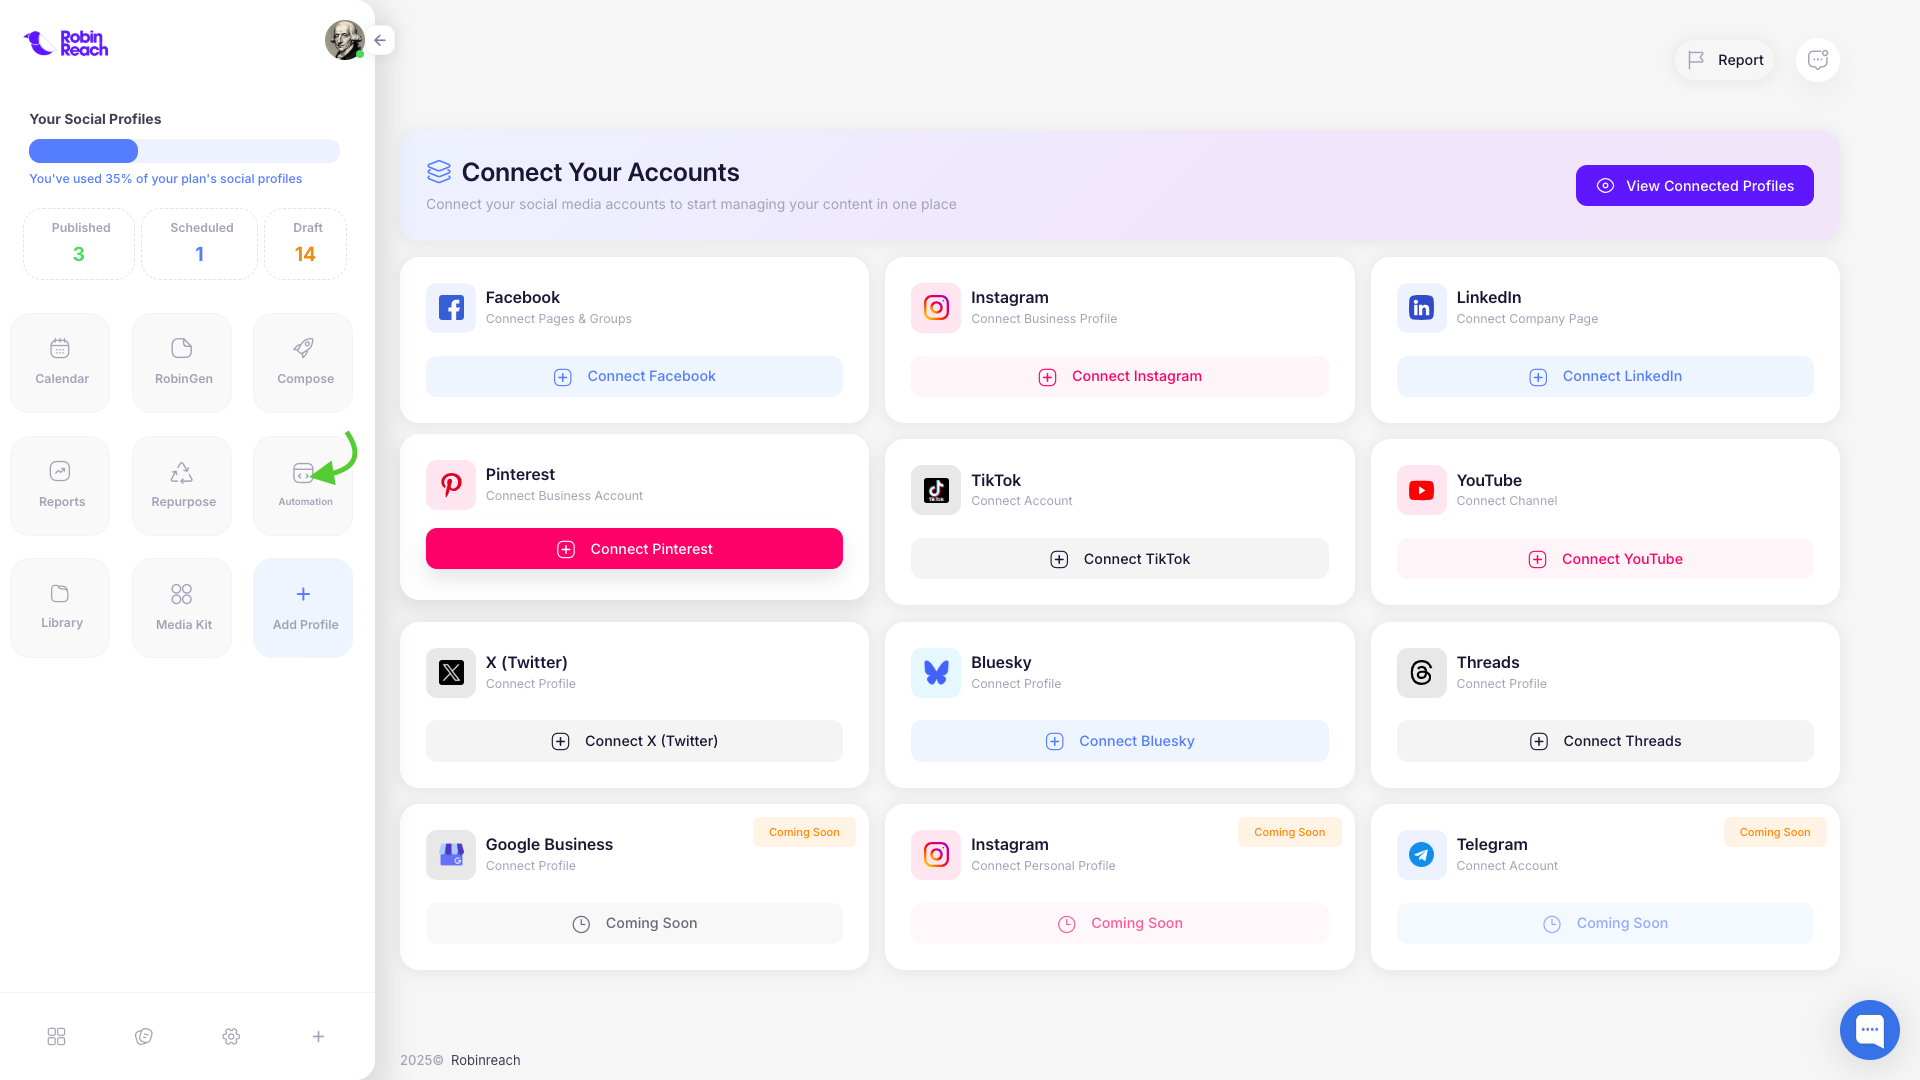The image size is (1920, 1080).
Task: Open RobinGen content generator tile
Action: [x=183, y=362]
